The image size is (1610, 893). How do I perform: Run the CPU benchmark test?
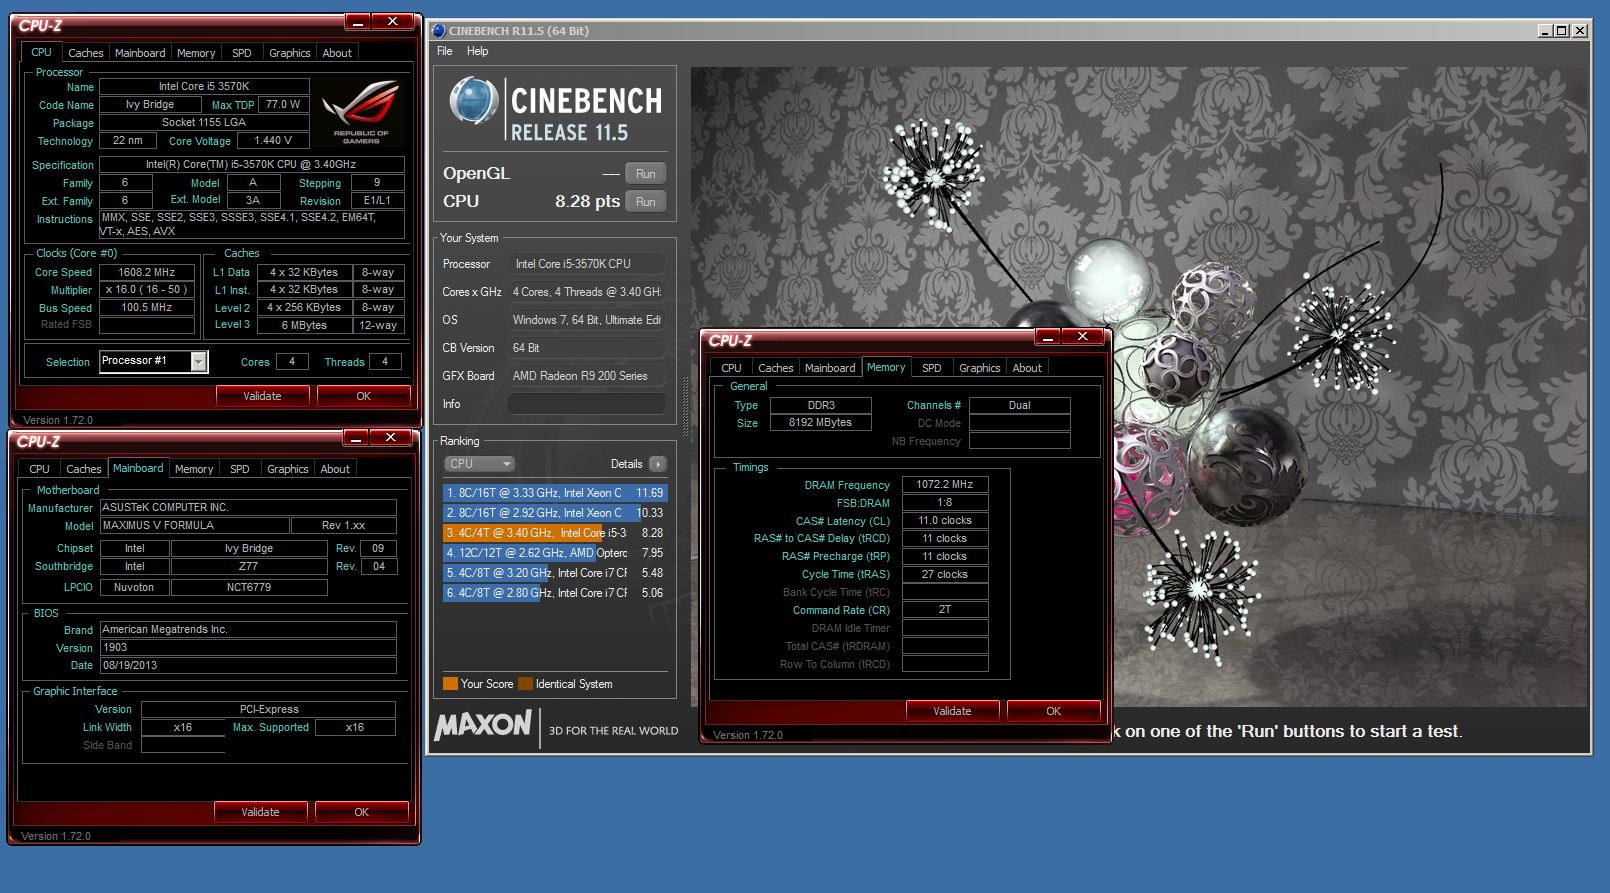[x=646, y=202]
